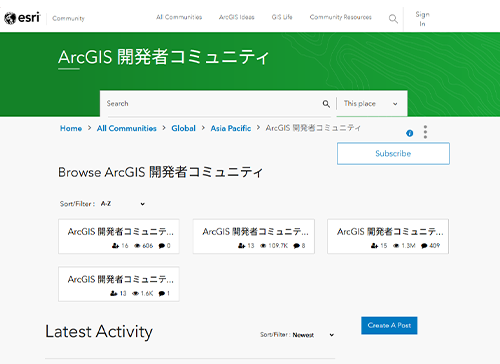500x364 pixels.
Task: Click members icon on card with 16 members
Action: tap(115, 246)
